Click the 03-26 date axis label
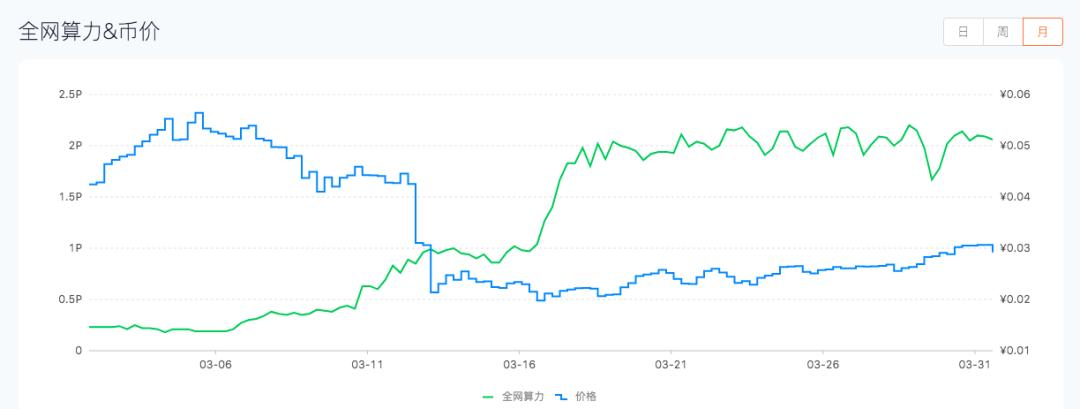This screenshot has width=1080, height=409. (822, 366)
